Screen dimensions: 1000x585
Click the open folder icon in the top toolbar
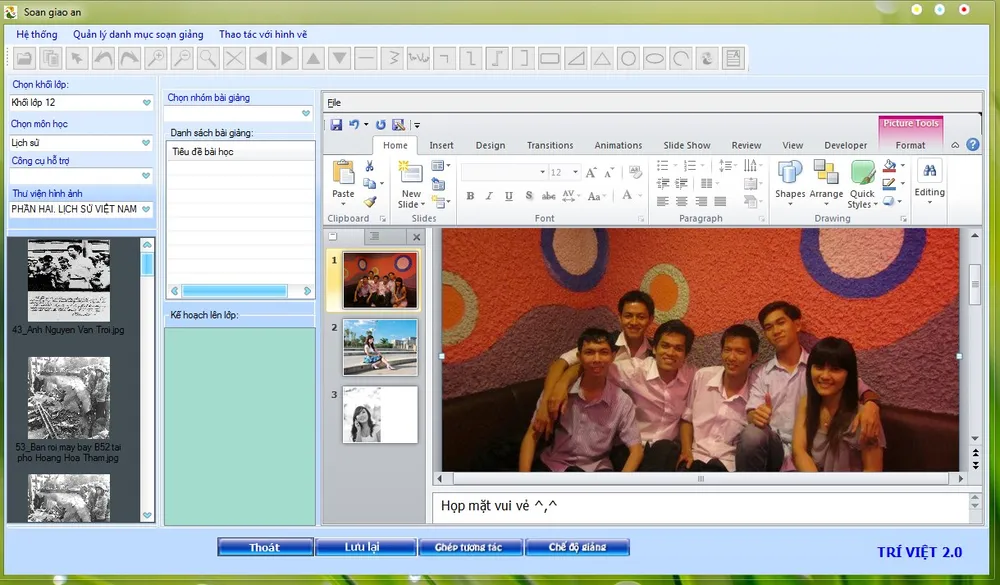(x=24, y=58)
